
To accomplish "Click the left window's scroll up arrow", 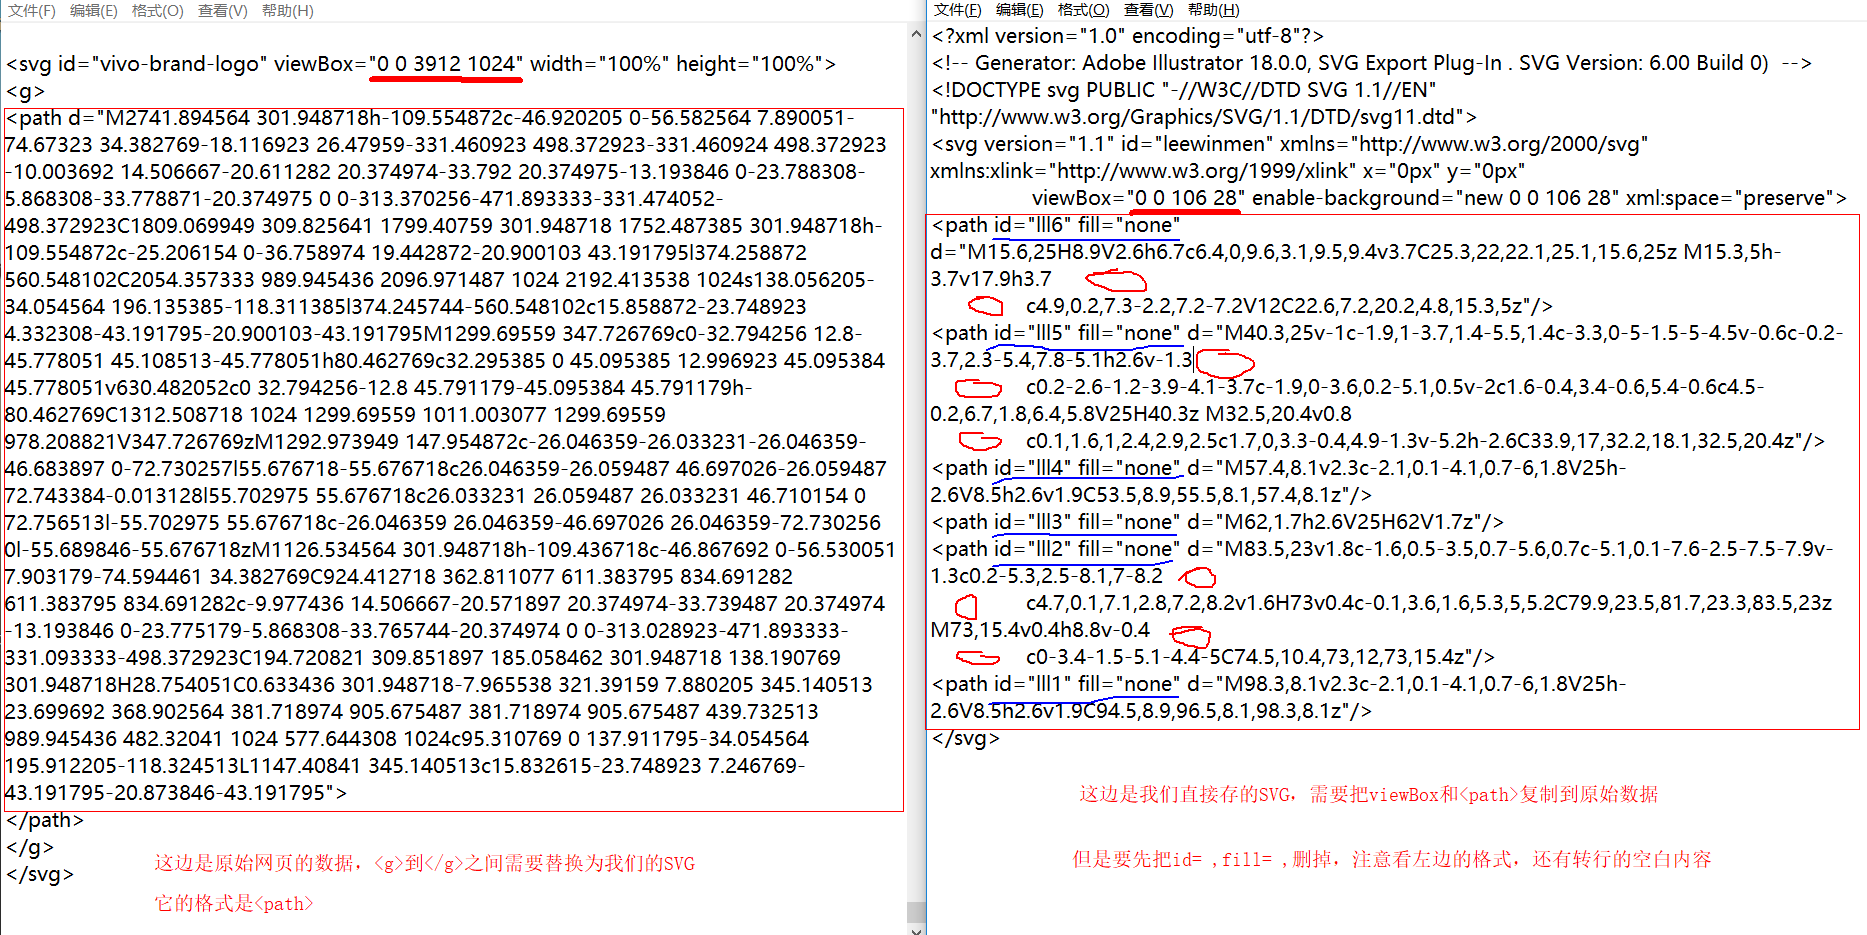I will 916,34.
